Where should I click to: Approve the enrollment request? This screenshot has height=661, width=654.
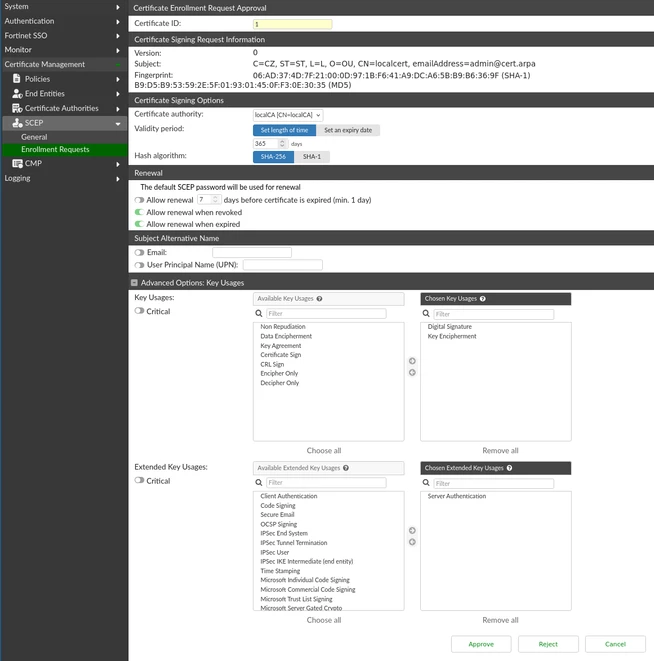(x=481, y=644)
